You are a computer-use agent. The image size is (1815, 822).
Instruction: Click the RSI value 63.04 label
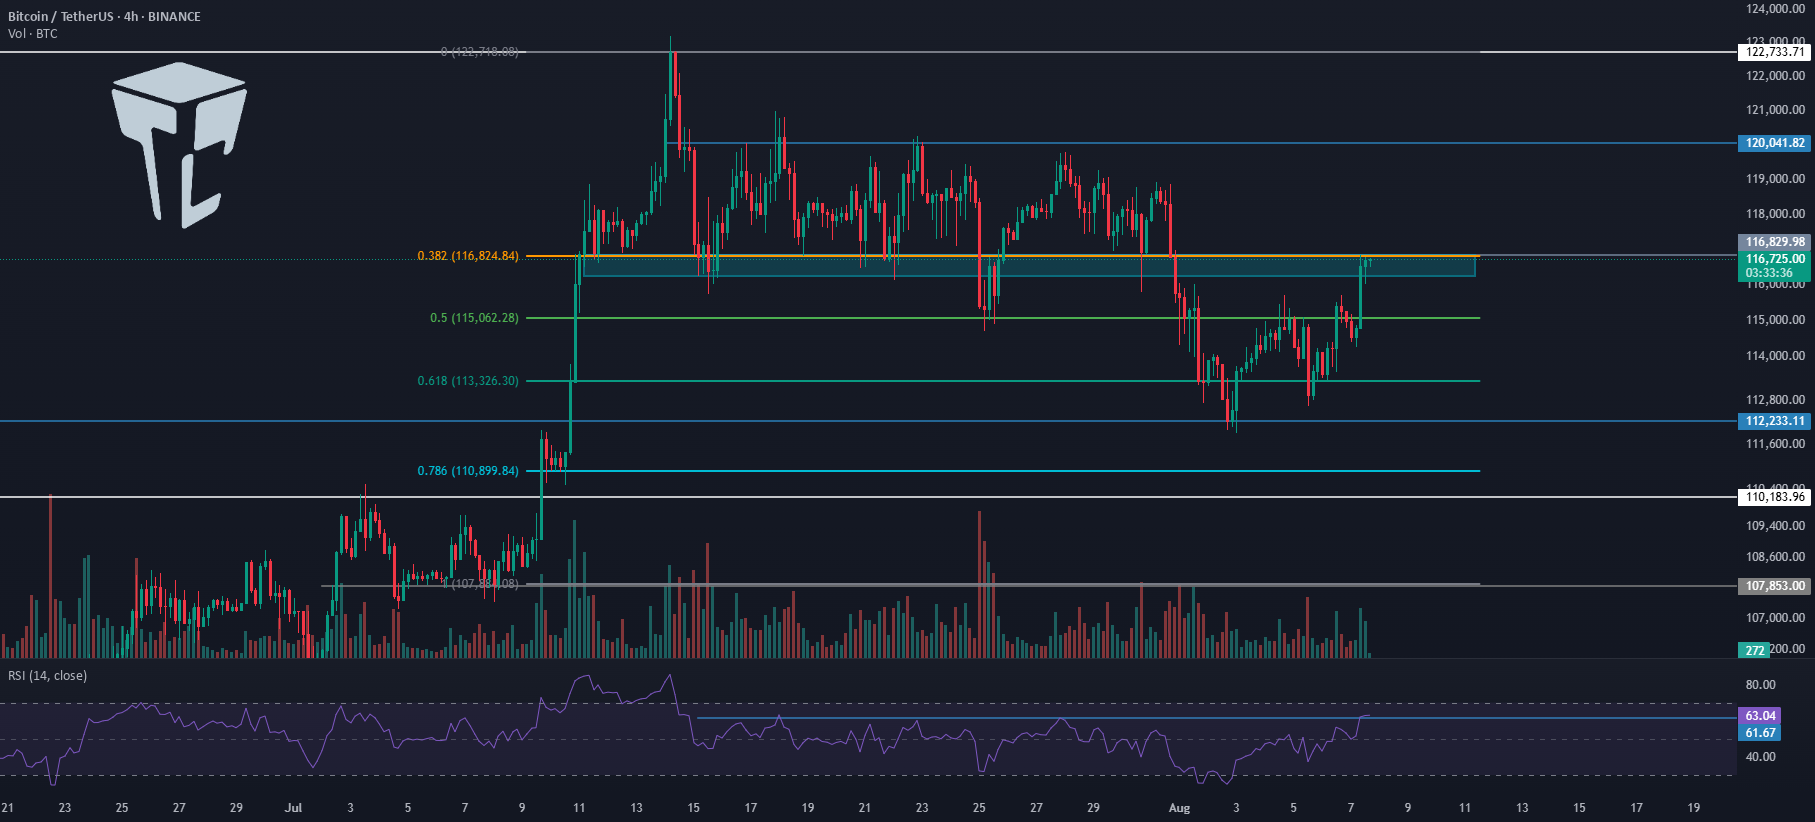pos(1760,716)
